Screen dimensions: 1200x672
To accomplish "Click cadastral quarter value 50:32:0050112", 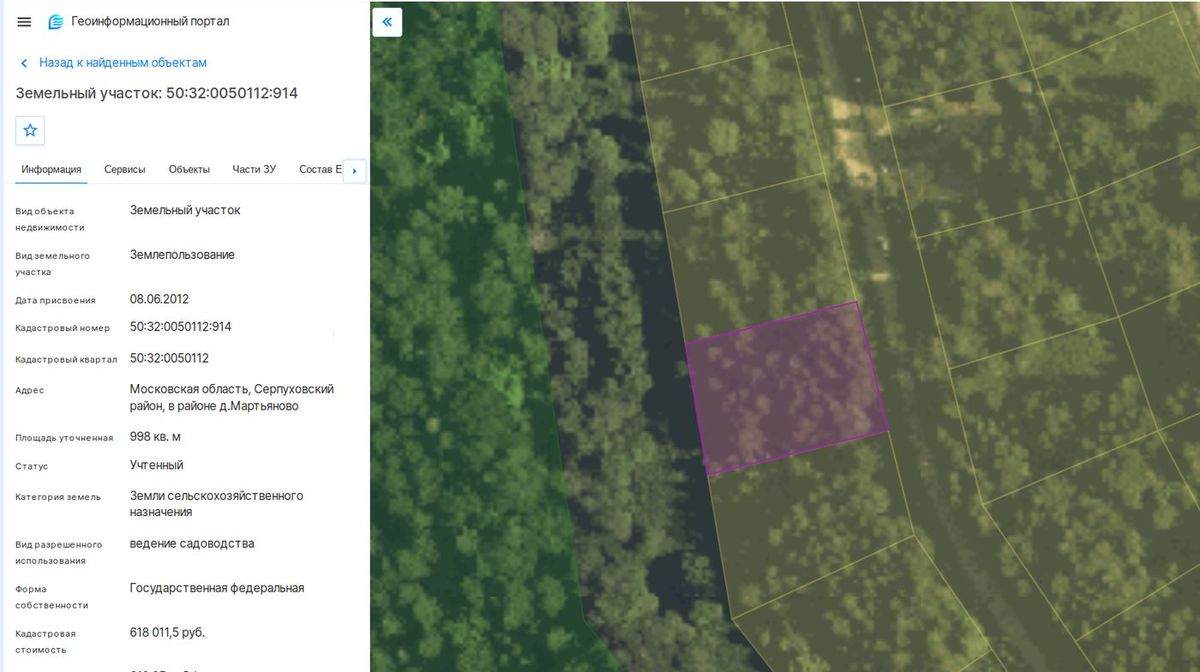I will click(169, 358).
